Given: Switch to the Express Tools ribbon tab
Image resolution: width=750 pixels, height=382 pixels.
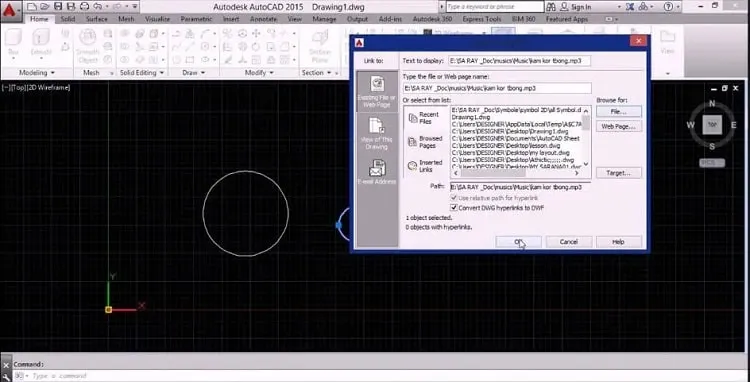Looking at the screenshot, I should (482, 19).
